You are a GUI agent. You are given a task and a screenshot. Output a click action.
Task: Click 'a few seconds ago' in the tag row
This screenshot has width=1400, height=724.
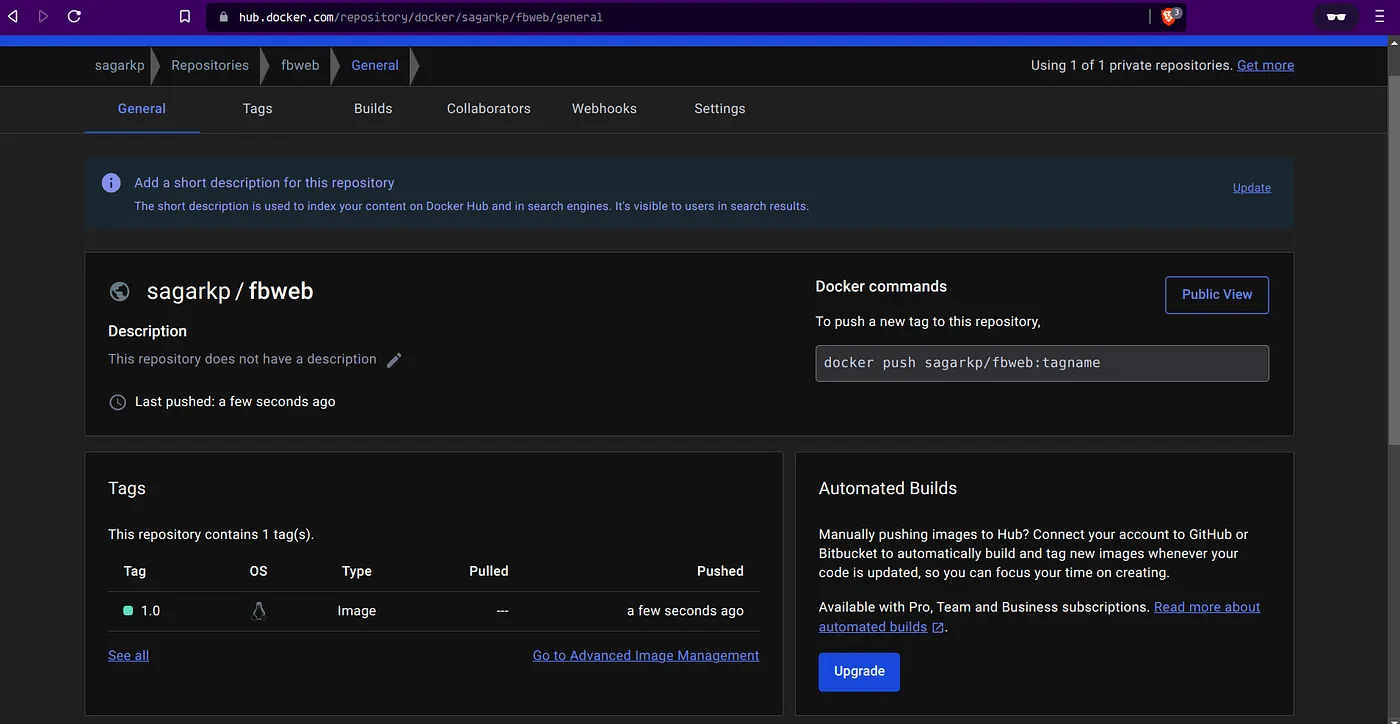[x=685, y=611]
